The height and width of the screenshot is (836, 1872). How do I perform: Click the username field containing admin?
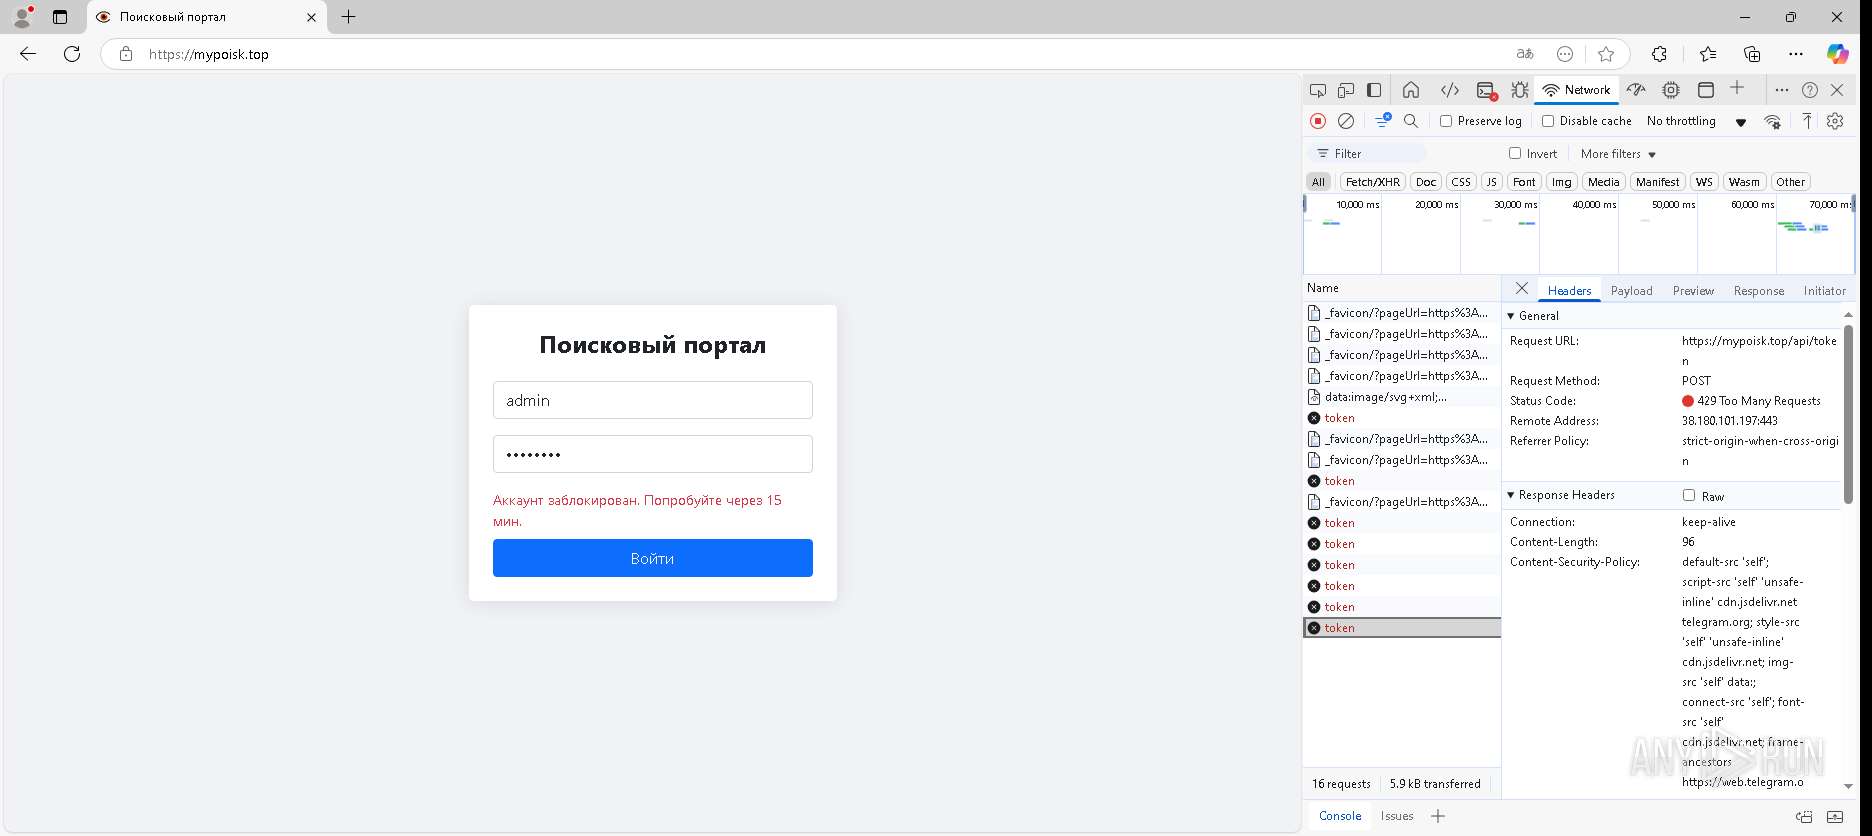pos(652,400)
